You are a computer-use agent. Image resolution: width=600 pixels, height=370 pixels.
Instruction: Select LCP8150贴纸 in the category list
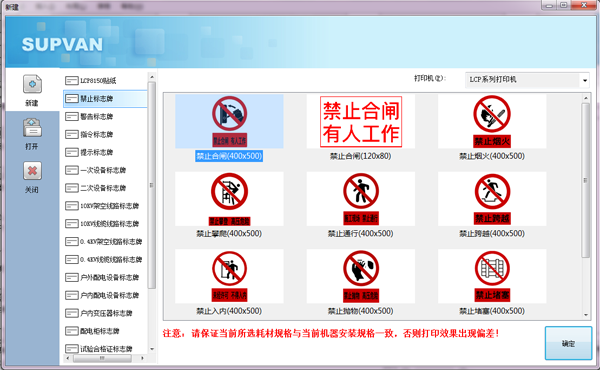click(x=105, y=81)
